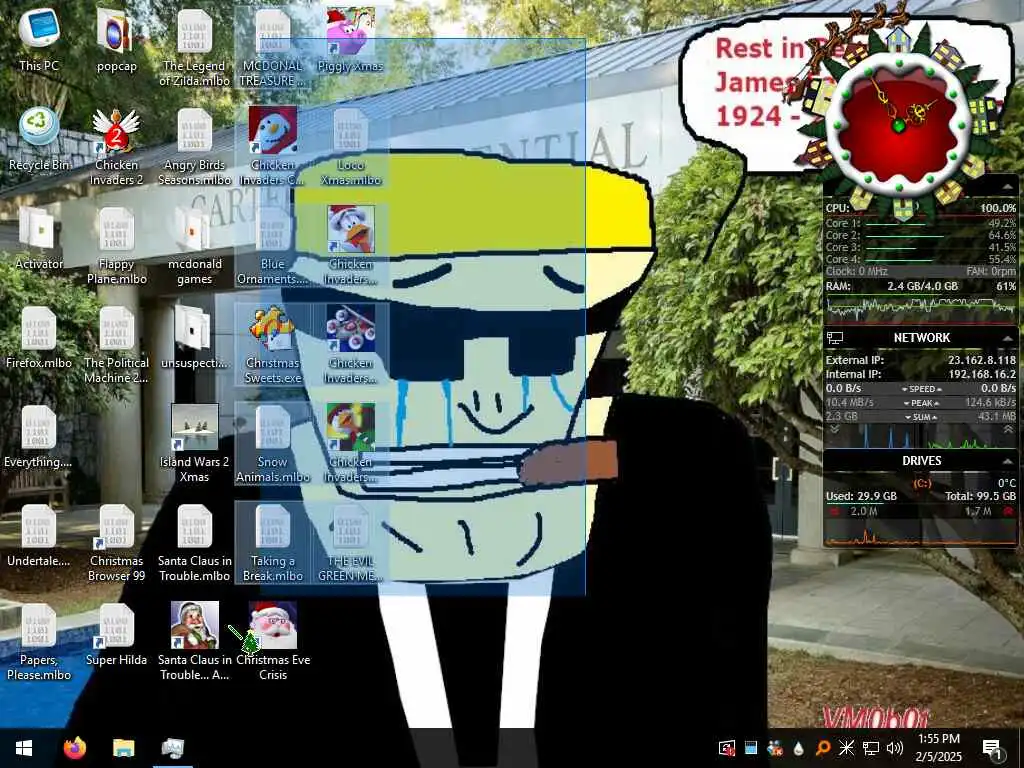Select the Firefox.mlbo file
The image size is (1024, 768).
[39, 337]
